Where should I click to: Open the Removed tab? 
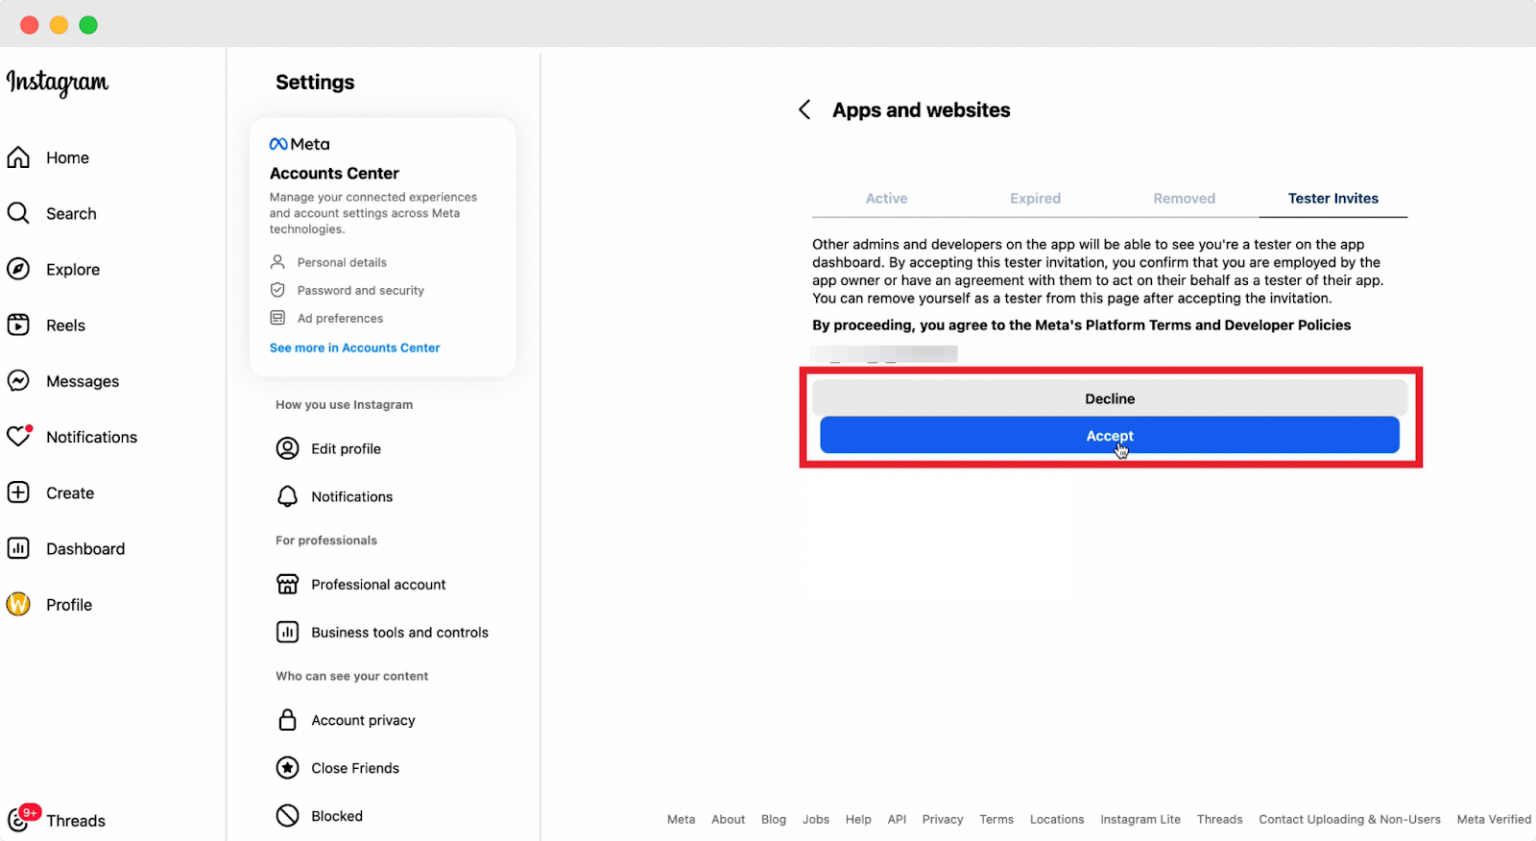(x=1184, y=198)
